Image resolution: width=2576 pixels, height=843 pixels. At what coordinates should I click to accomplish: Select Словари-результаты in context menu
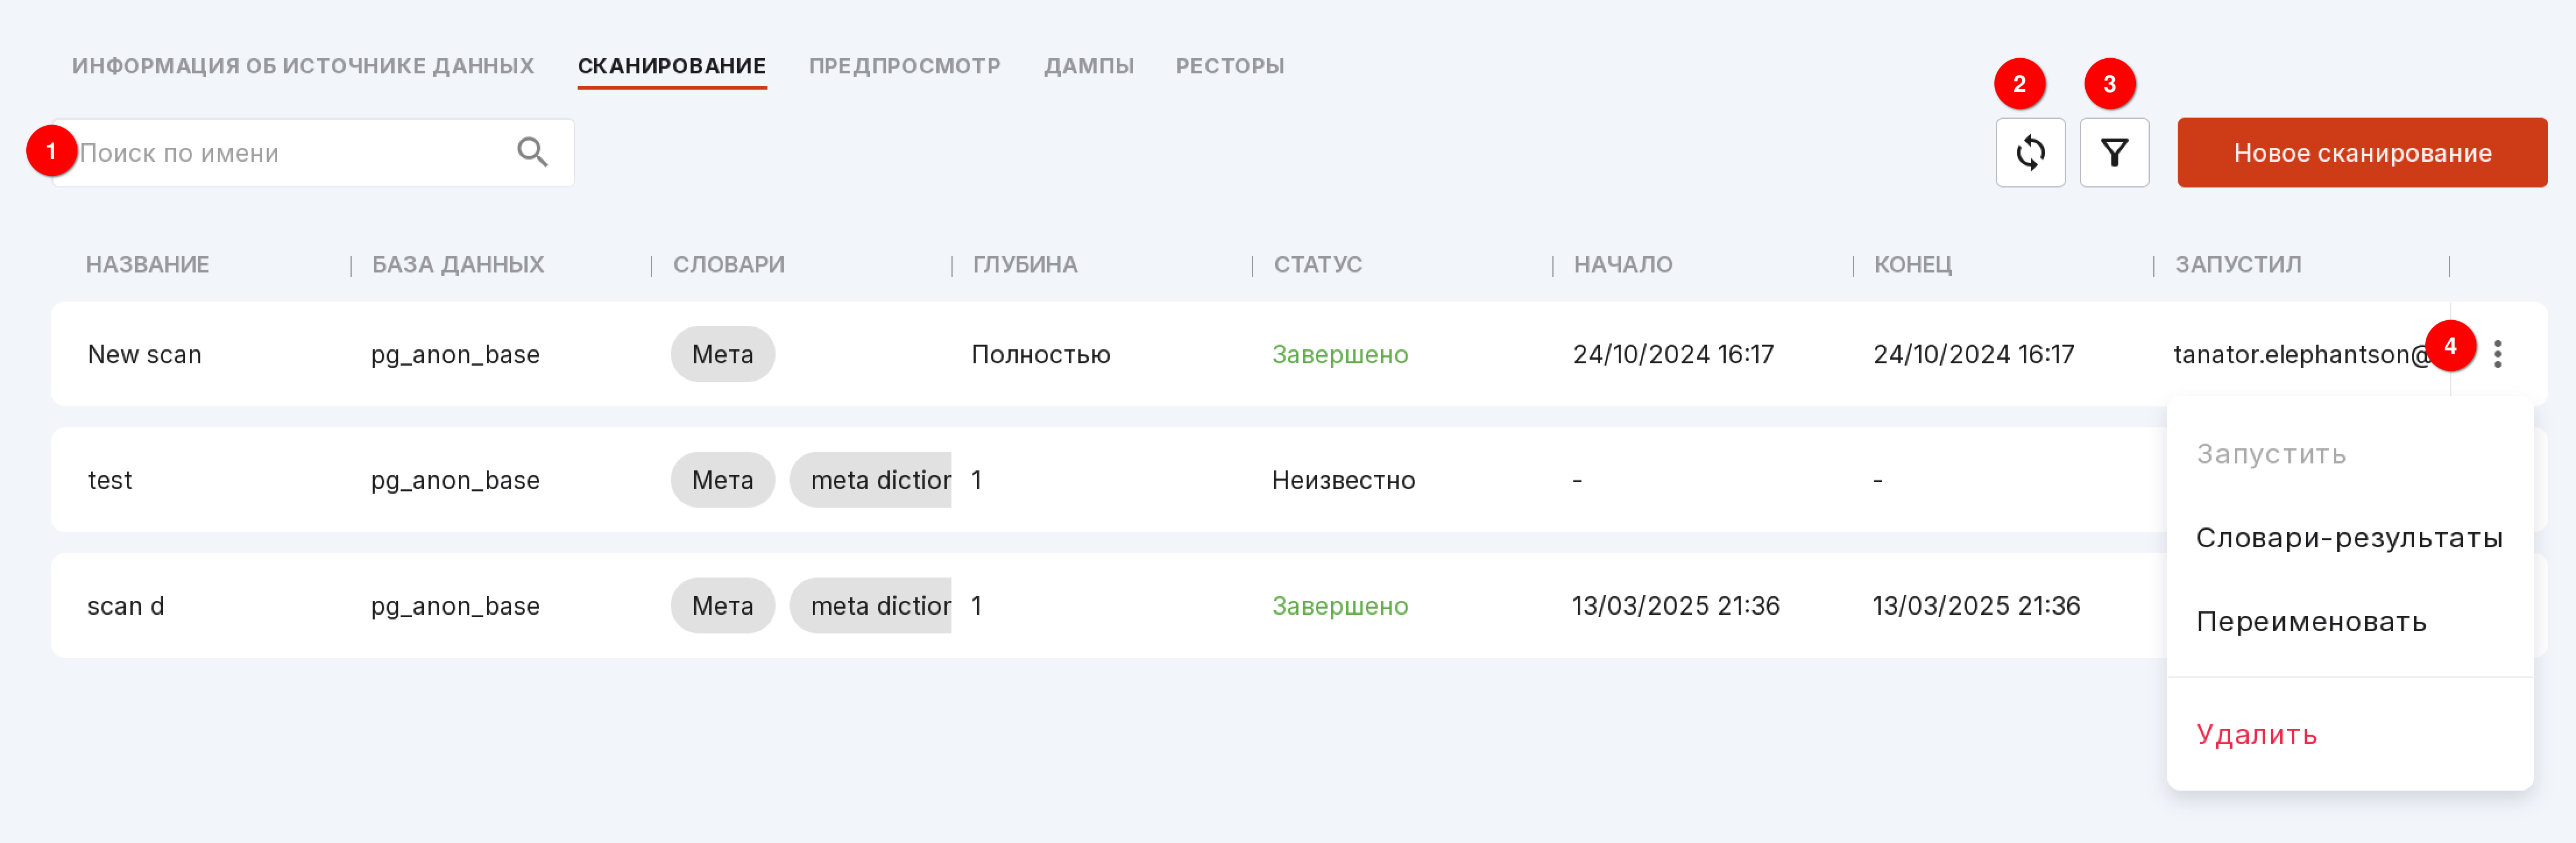[2349, 538]
